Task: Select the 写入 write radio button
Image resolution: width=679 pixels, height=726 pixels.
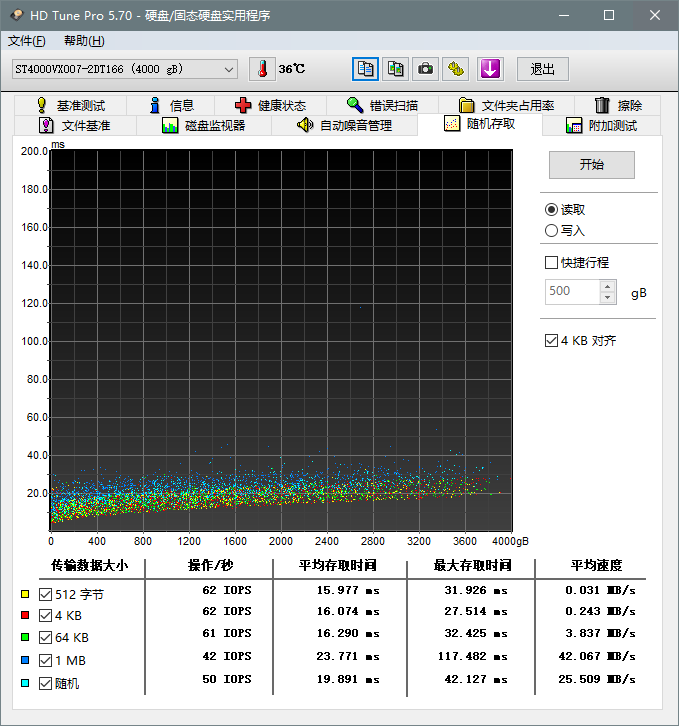Action: click(x=551, y=231)
